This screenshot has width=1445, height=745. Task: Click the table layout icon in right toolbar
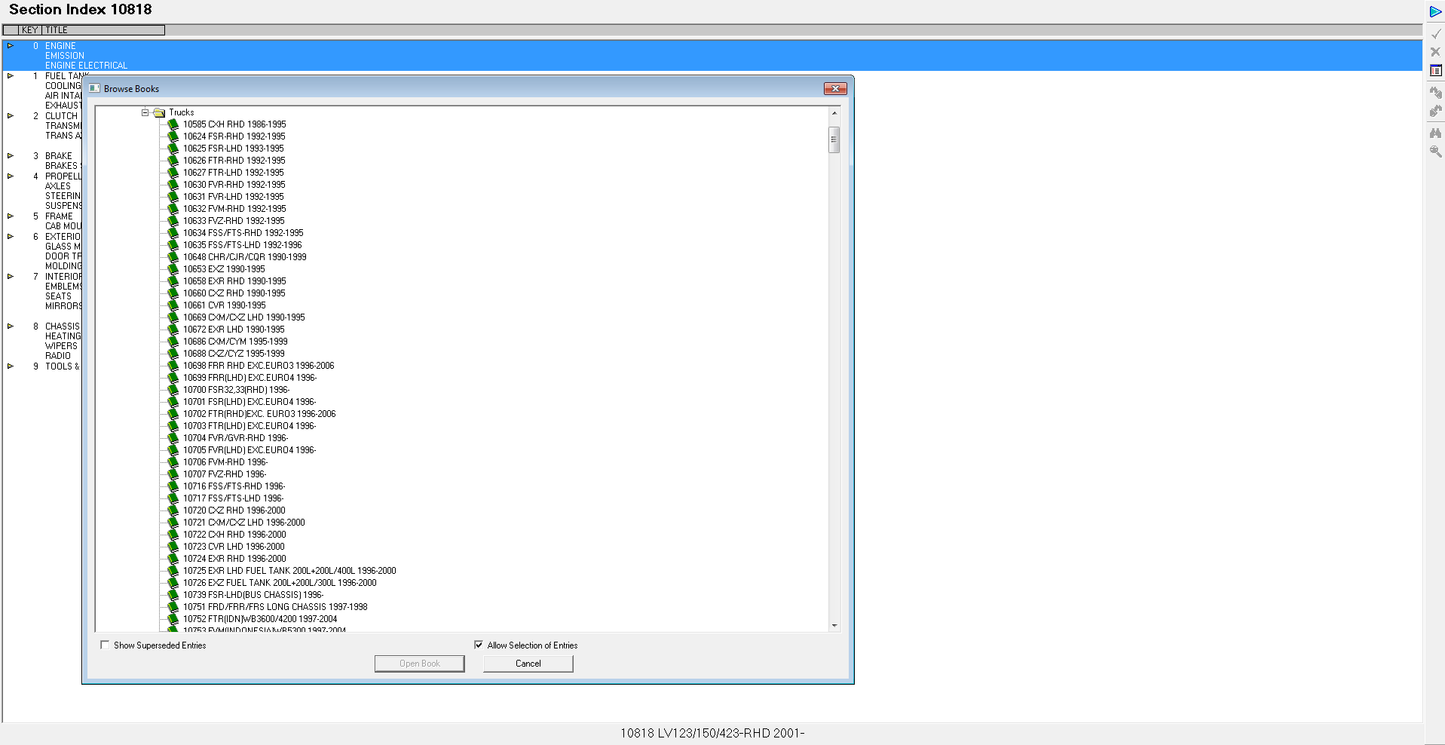[1435, 70]
